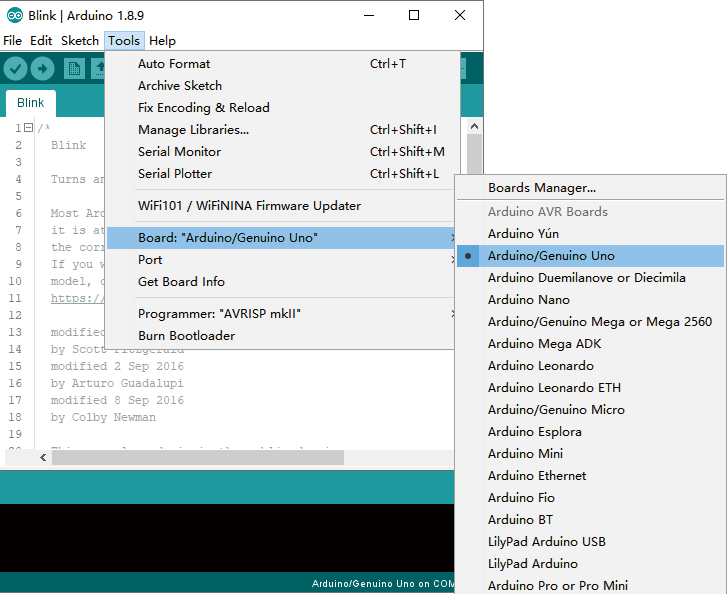
Task: Click the Arduino logo in the title bar
Action: 14,15
